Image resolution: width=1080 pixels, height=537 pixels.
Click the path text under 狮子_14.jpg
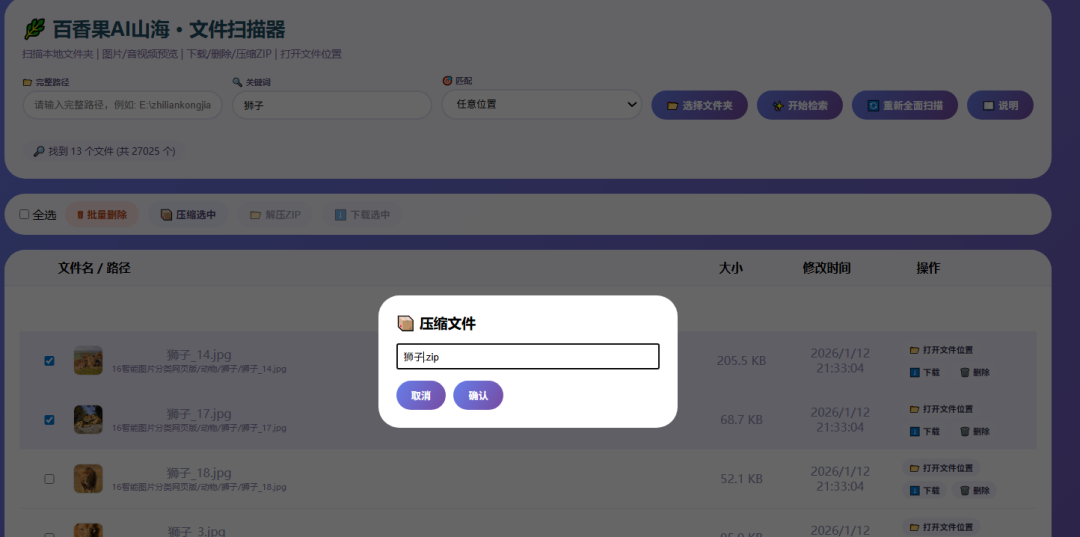199,369
